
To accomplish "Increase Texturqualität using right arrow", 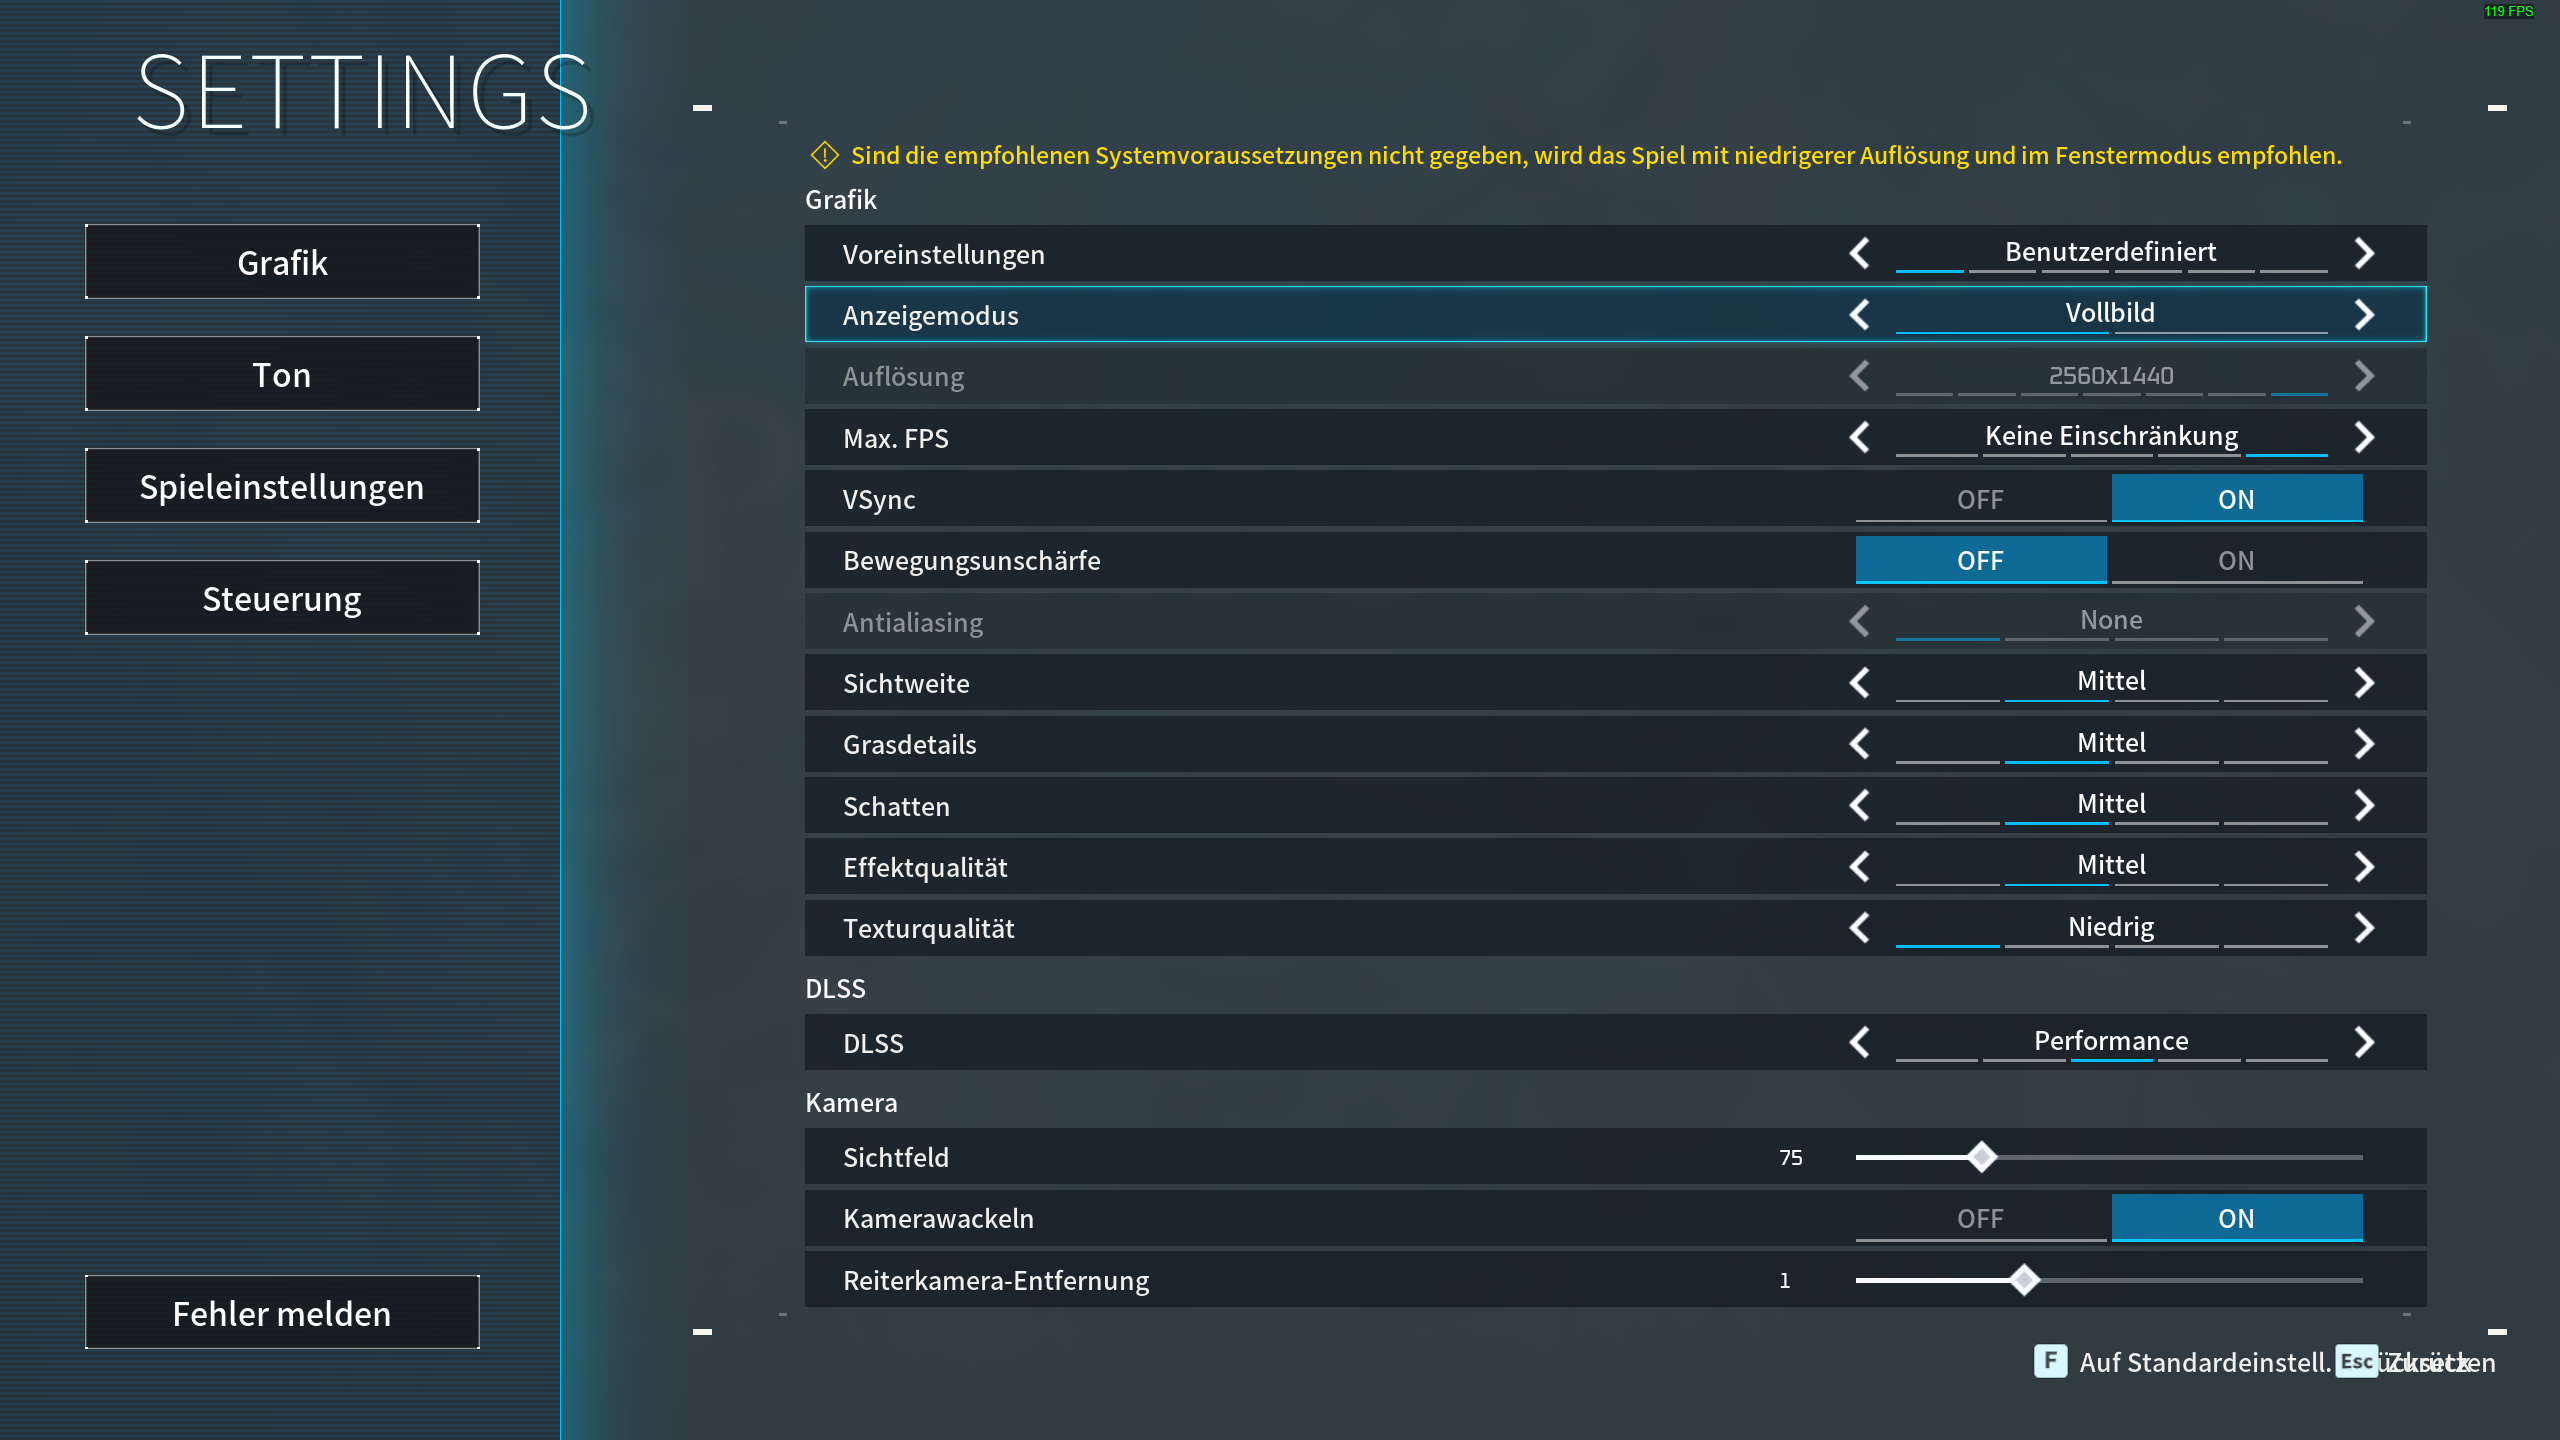I will 2364,928.
